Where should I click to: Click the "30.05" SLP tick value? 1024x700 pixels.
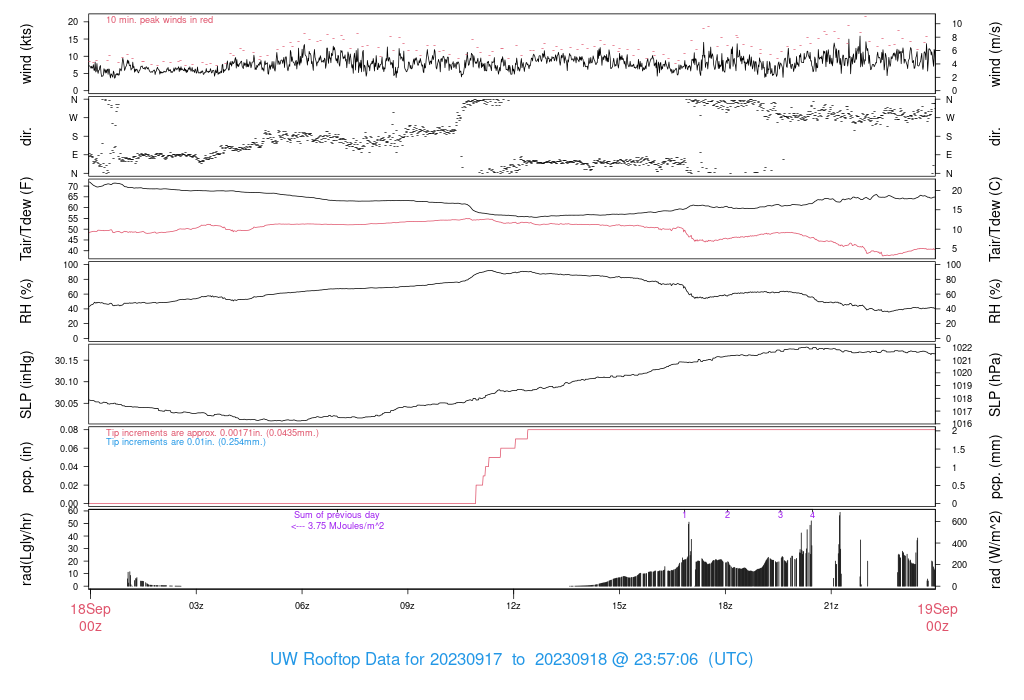(x=67, y=404)
